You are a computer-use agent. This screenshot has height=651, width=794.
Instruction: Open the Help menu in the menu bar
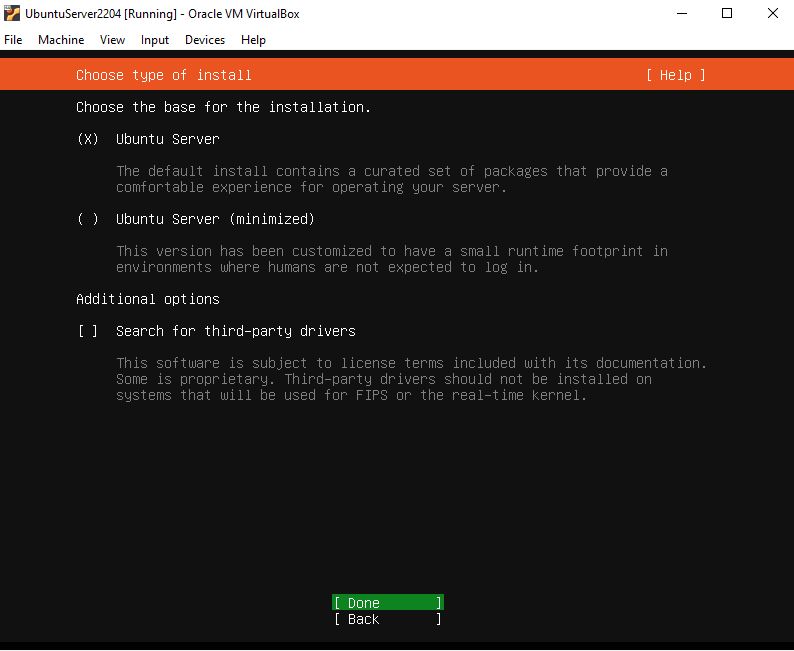pos(253,39)
